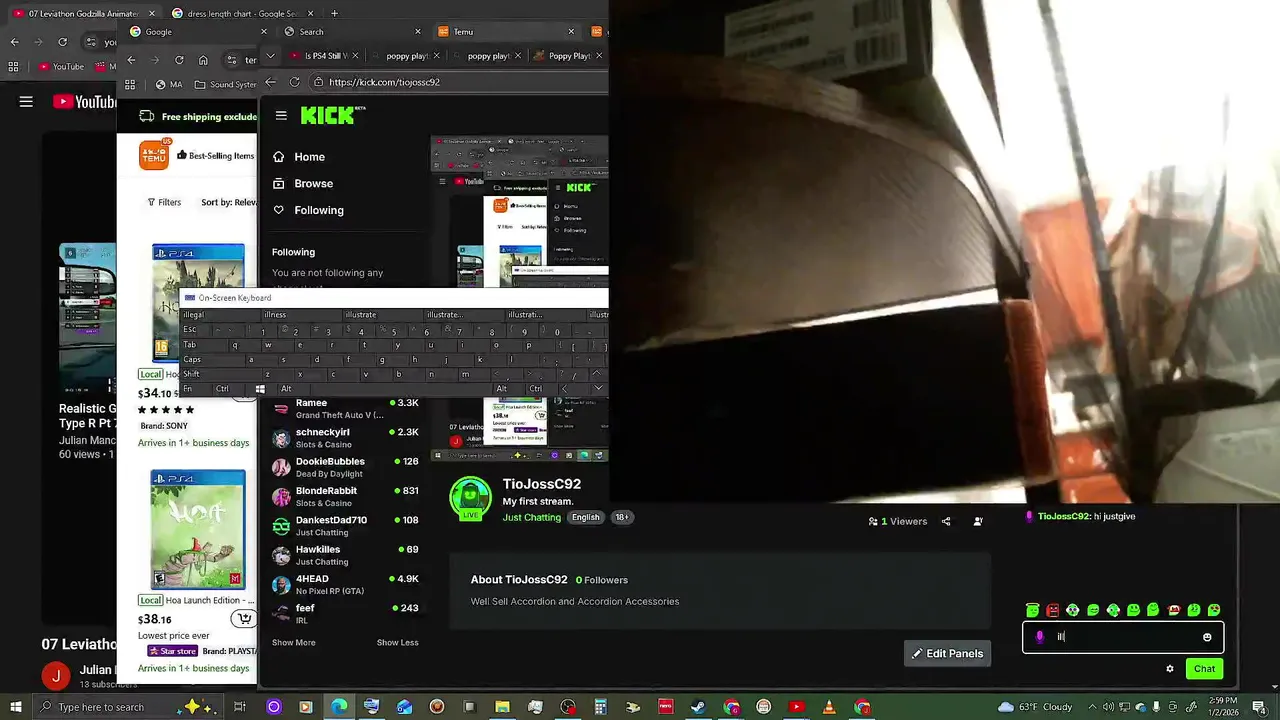Open DookieBubbles channel in sidebar
The width and height of the screenshot is (1280, 720).
click(345, 467)
